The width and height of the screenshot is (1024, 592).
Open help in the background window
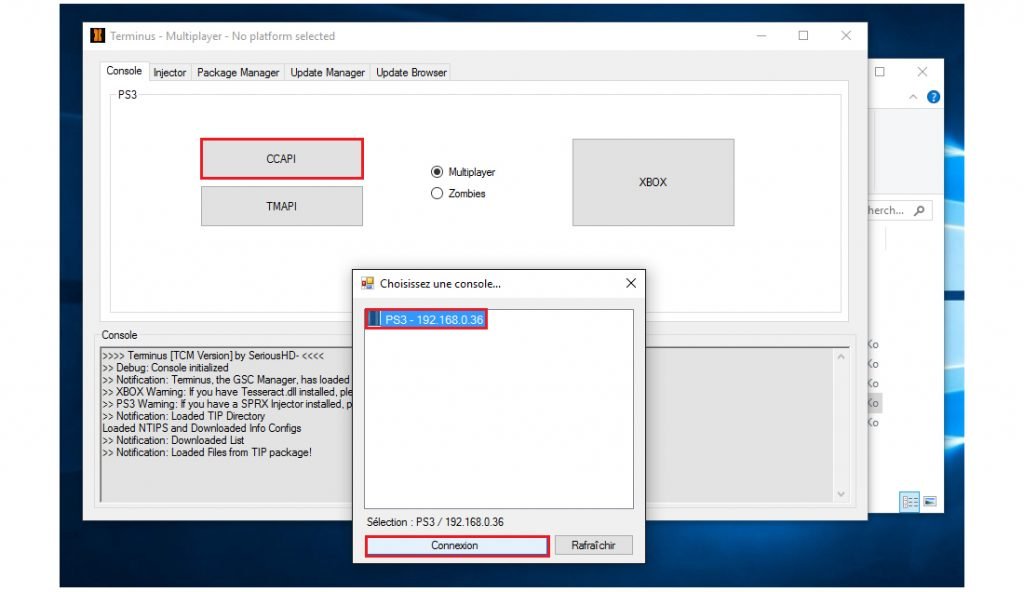click(x=933, y=97)
